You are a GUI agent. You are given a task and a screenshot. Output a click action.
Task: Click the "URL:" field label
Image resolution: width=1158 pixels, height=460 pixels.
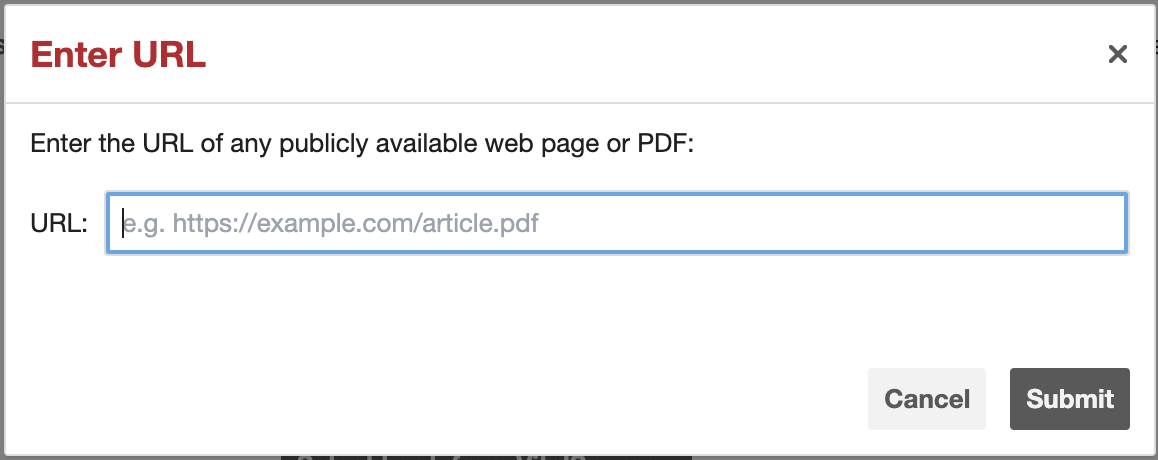tap(59, 222)
